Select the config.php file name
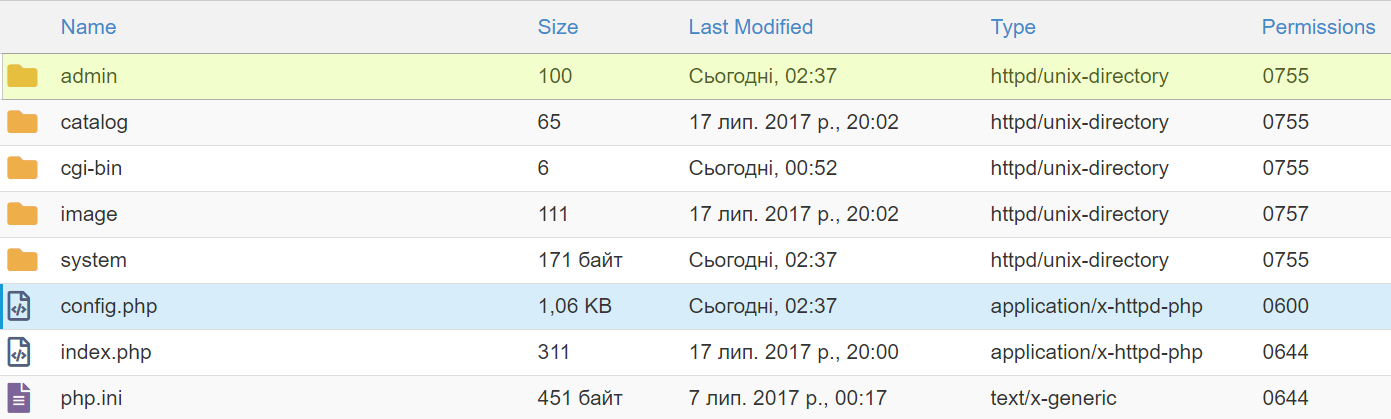Viewport: 1391px width, 419px height. (x=108, y=306)
